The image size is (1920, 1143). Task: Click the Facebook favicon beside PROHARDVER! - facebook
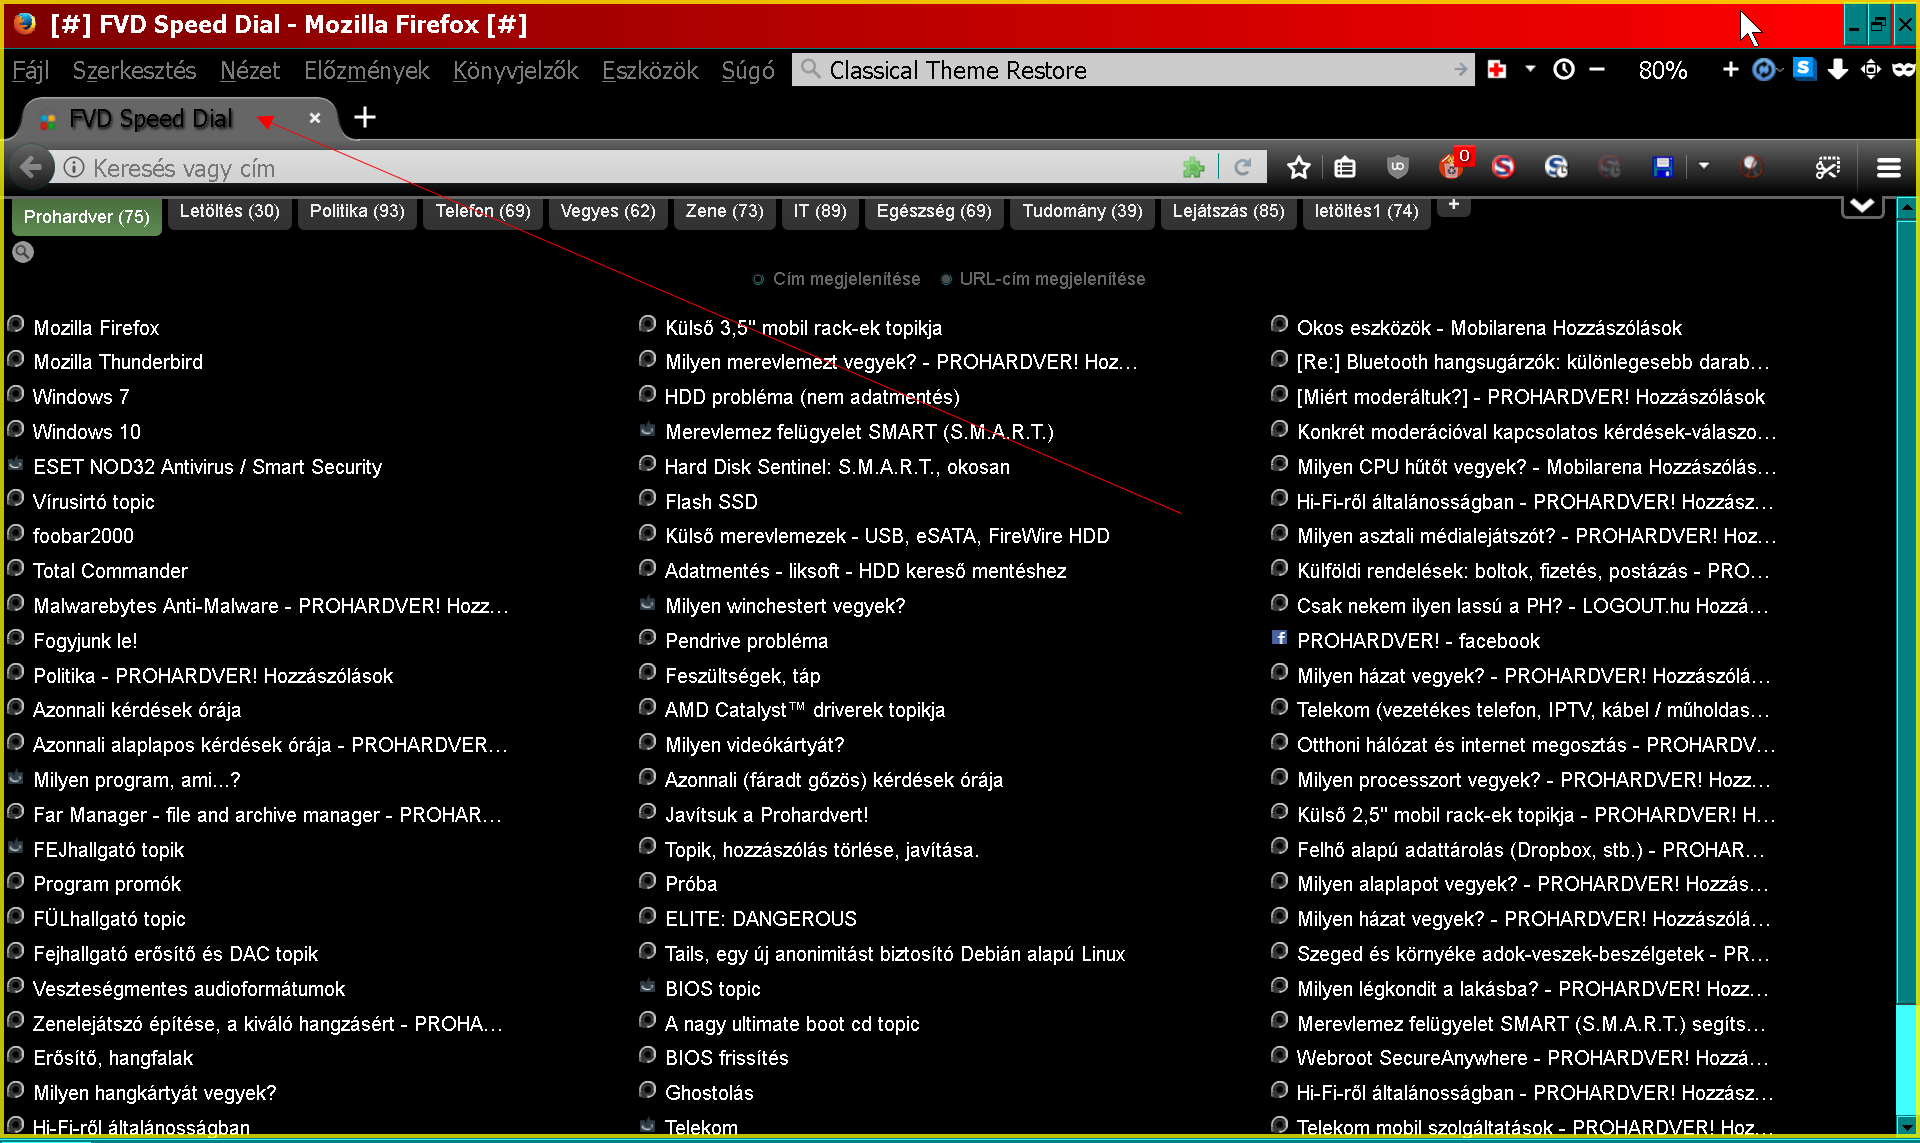(1279, 637)
